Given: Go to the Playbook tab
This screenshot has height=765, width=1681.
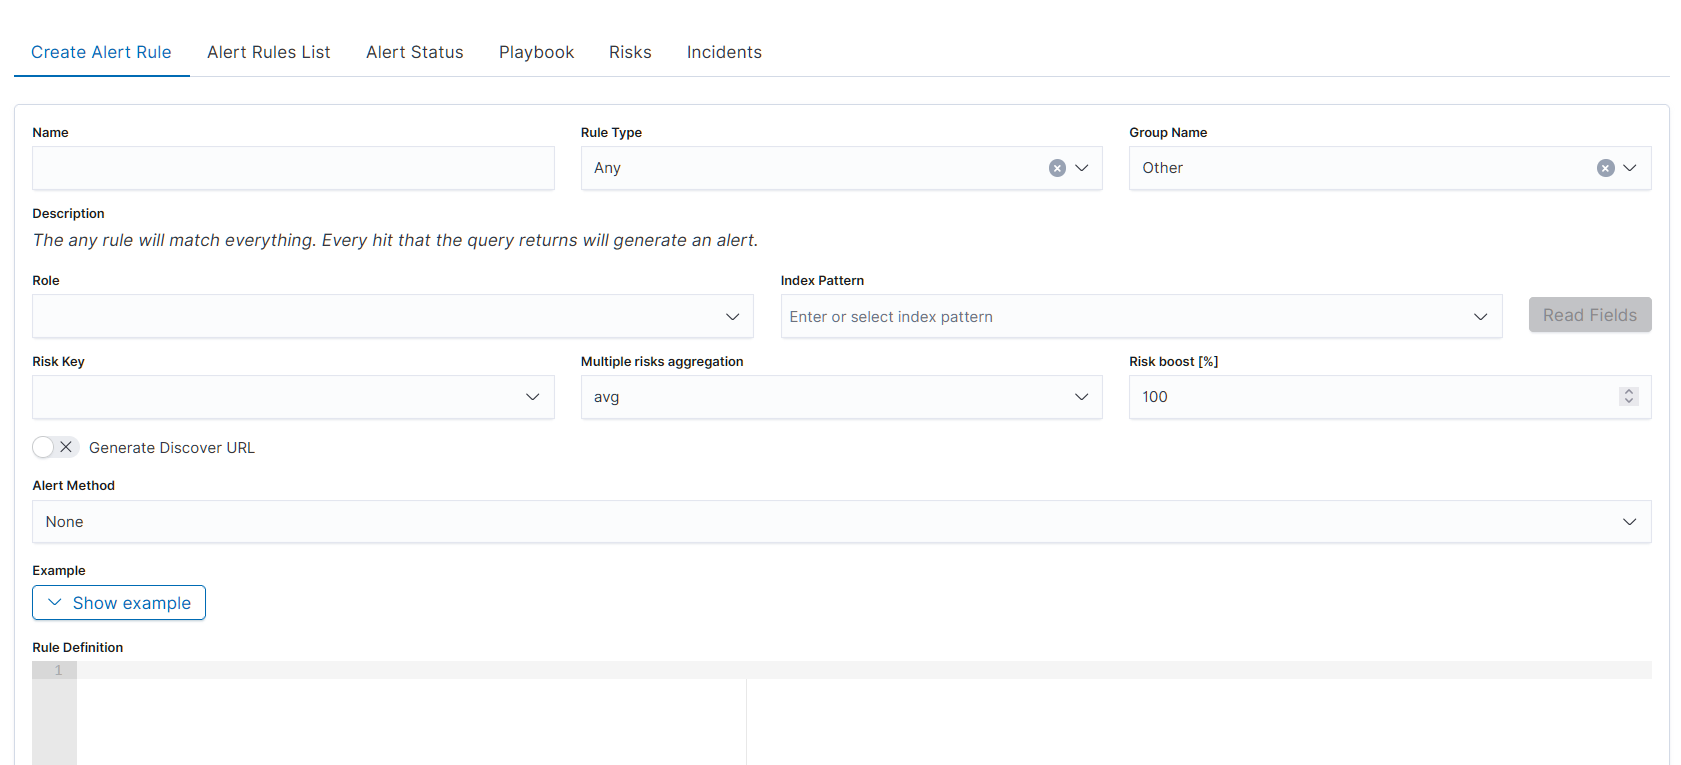Looking at the screenshot, I should 536,52.
